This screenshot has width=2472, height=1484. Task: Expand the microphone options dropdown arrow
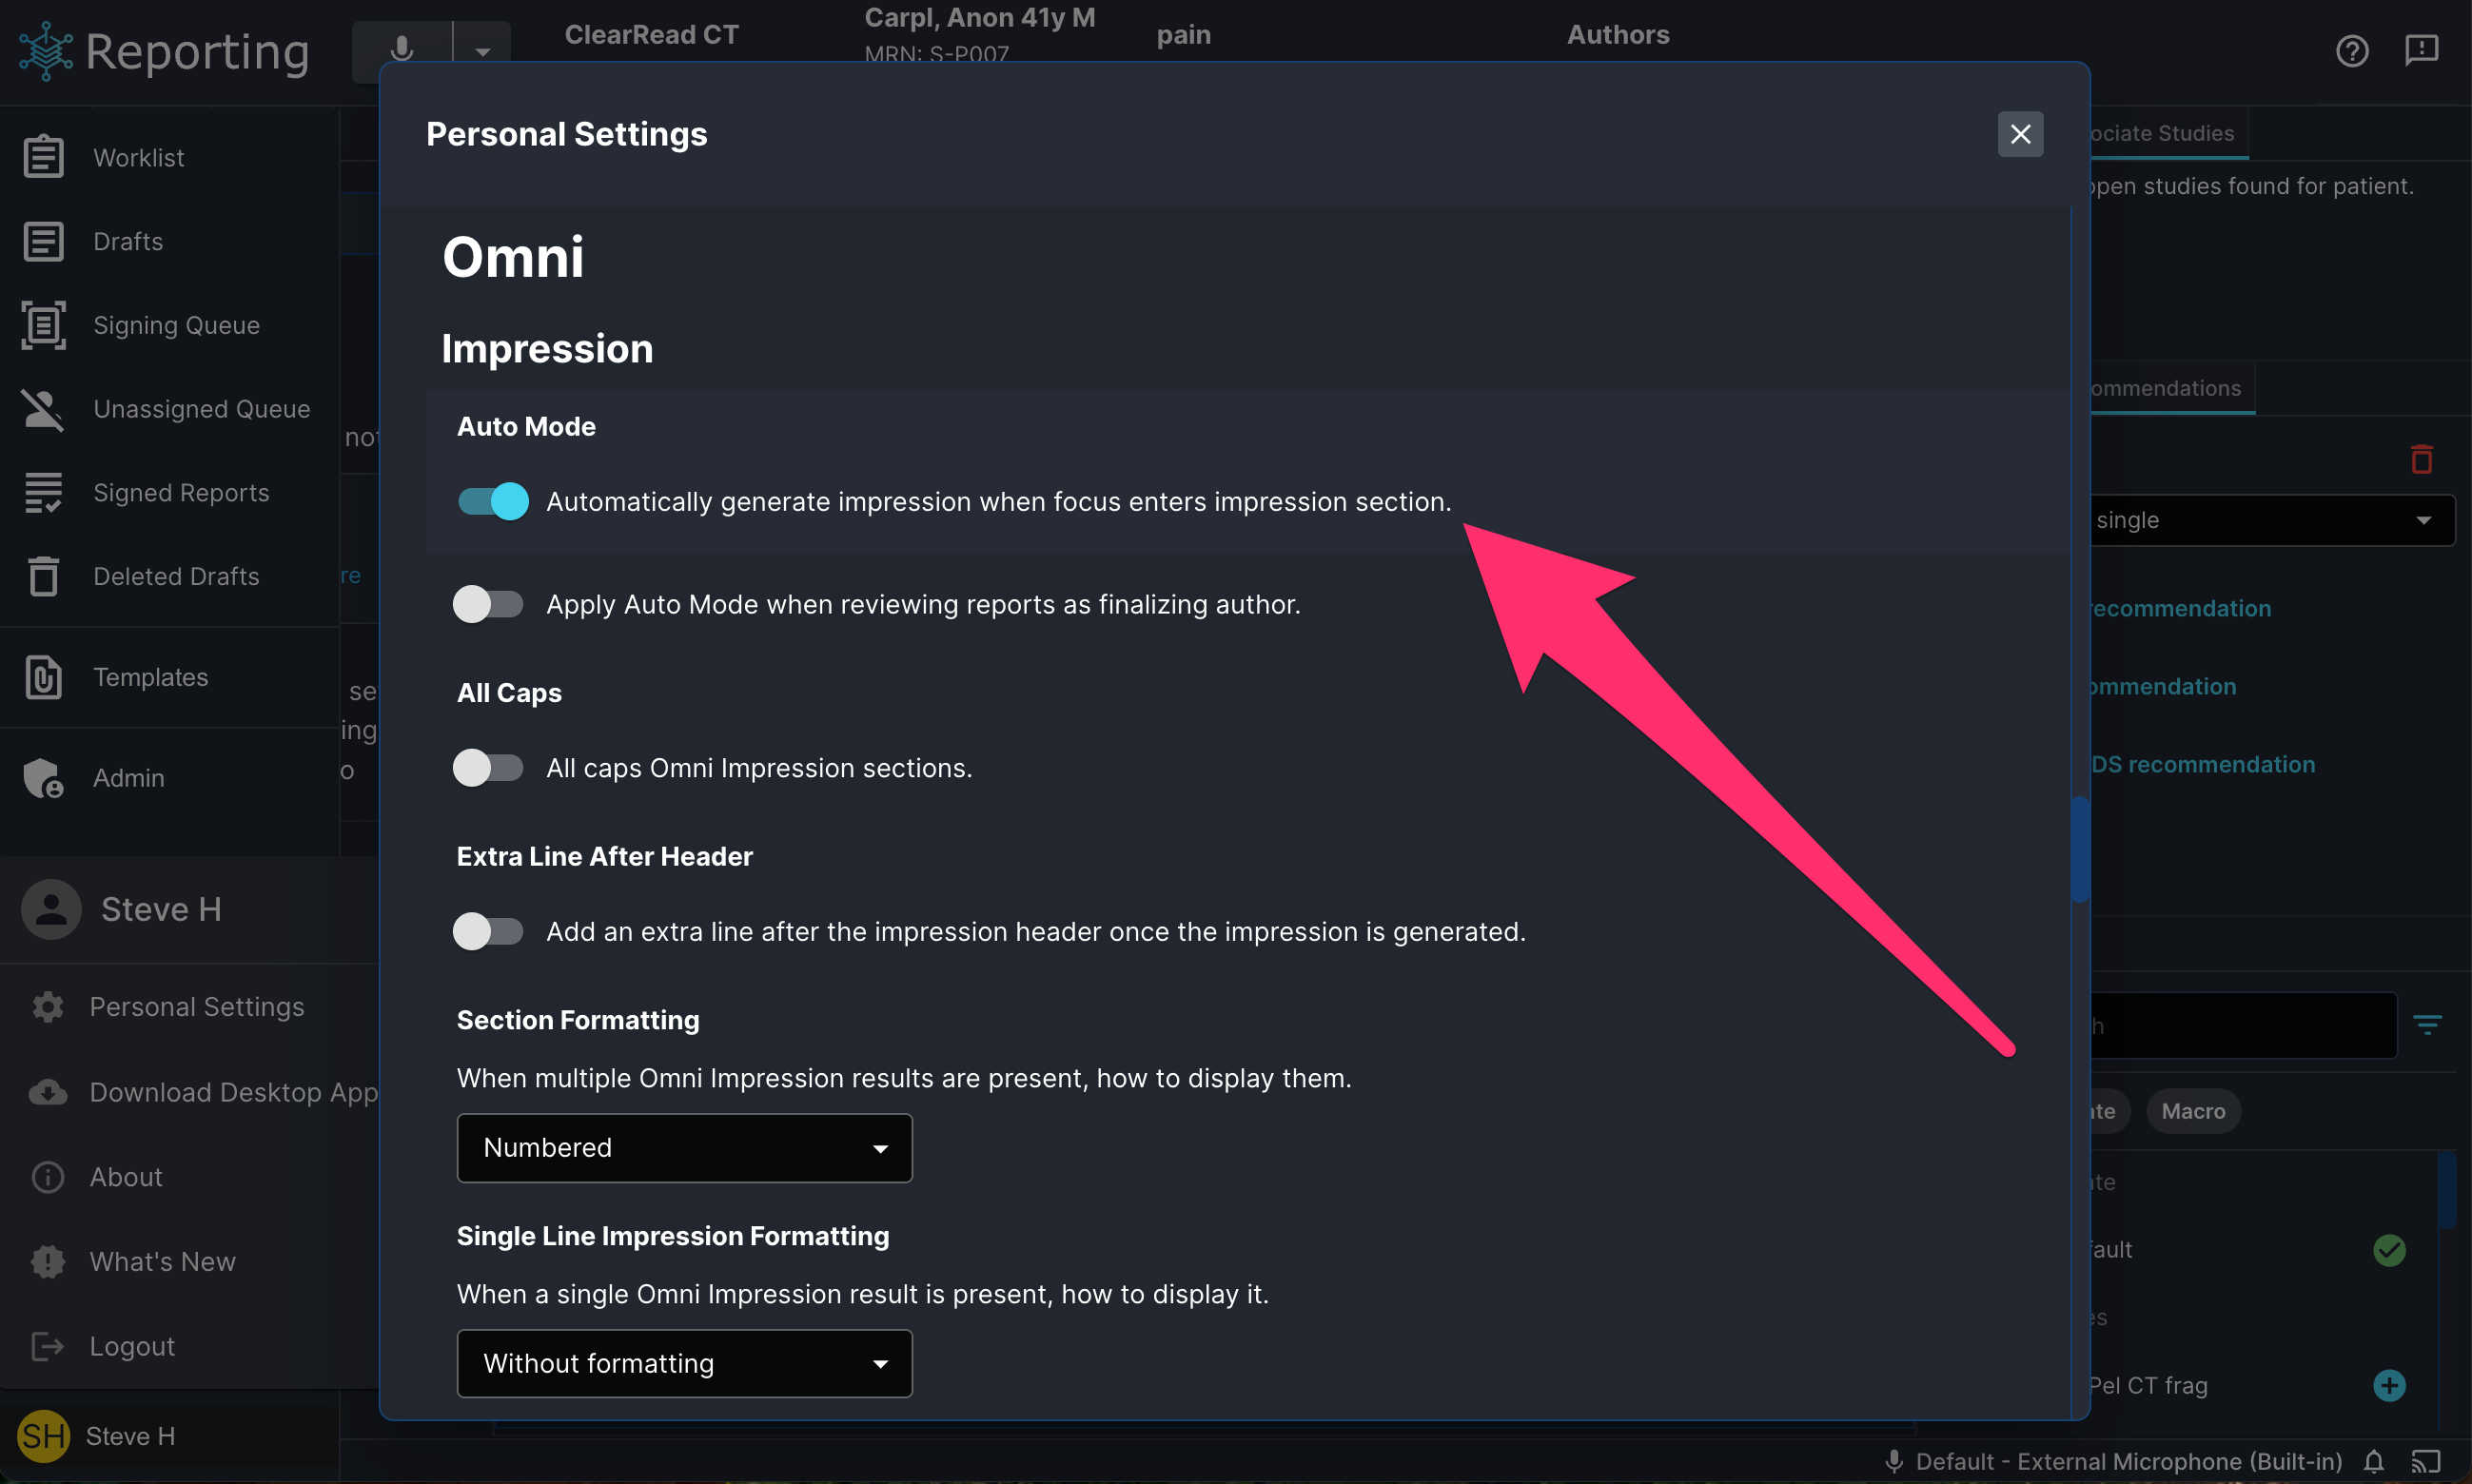[x=482, y=50]
